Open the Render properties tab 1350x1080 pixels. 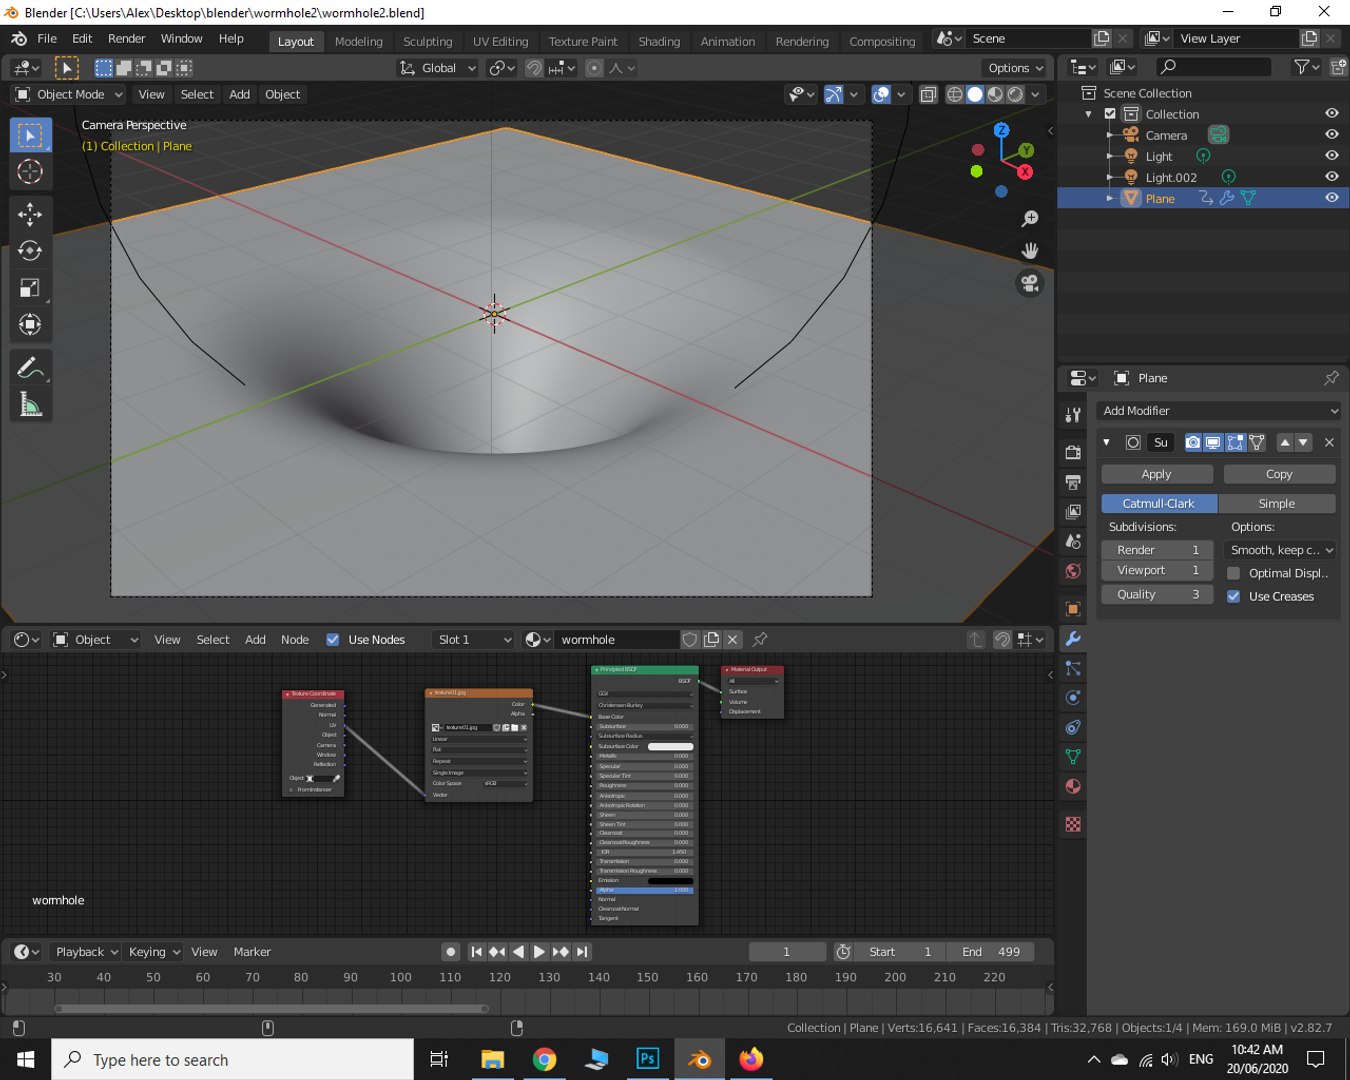point(1073,452)
